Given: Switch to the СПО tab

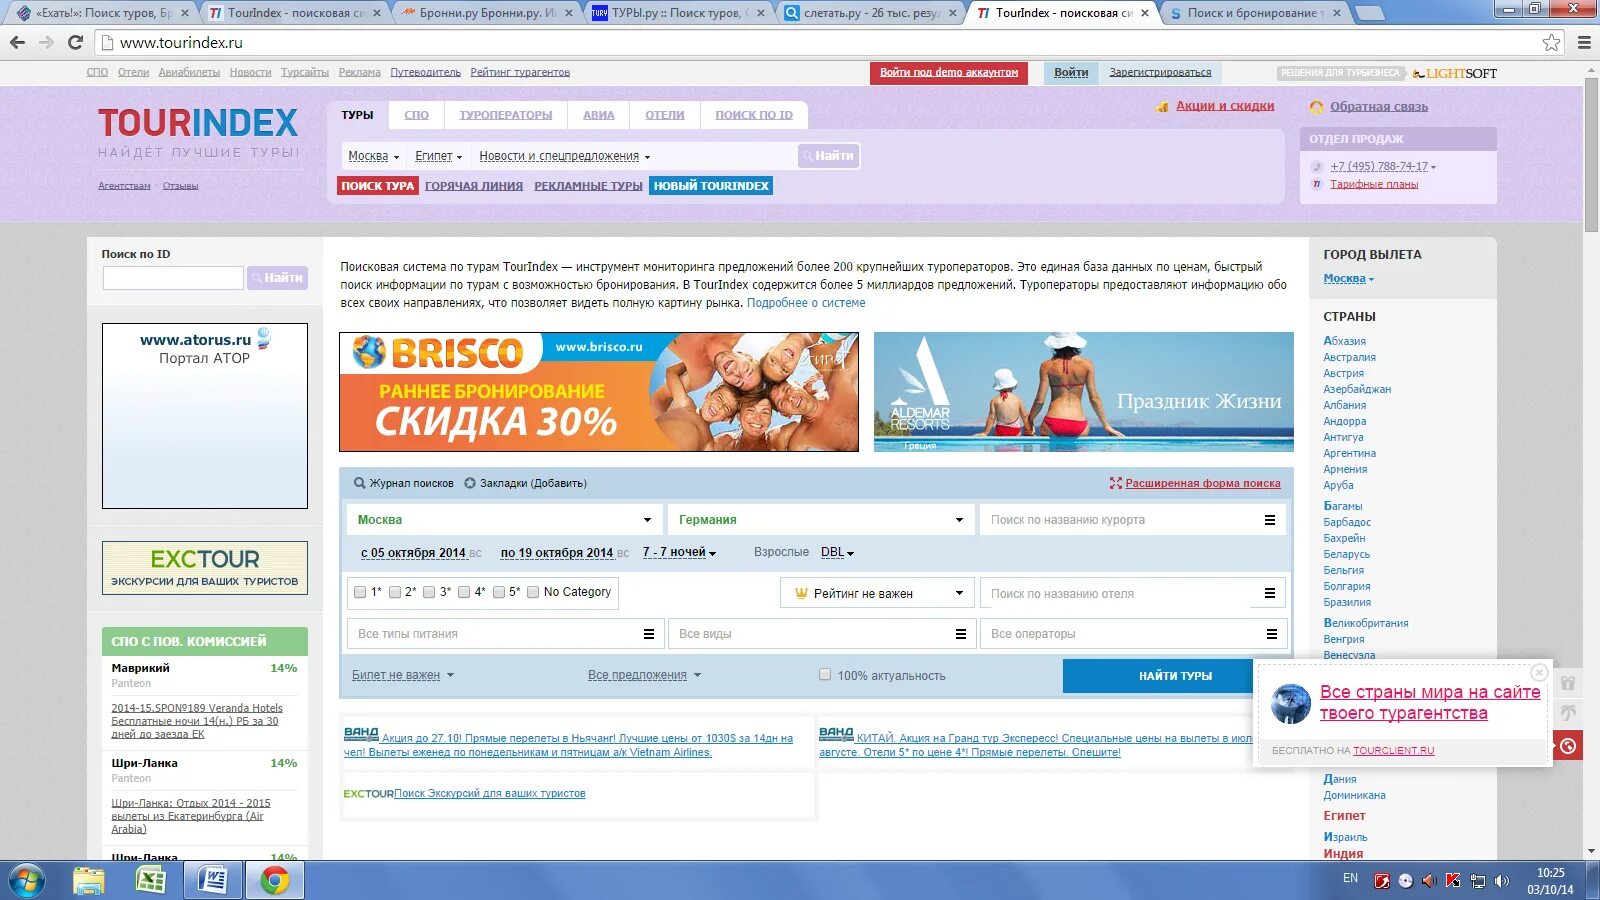Looking at the screenshot, I should tap(416, 115).
